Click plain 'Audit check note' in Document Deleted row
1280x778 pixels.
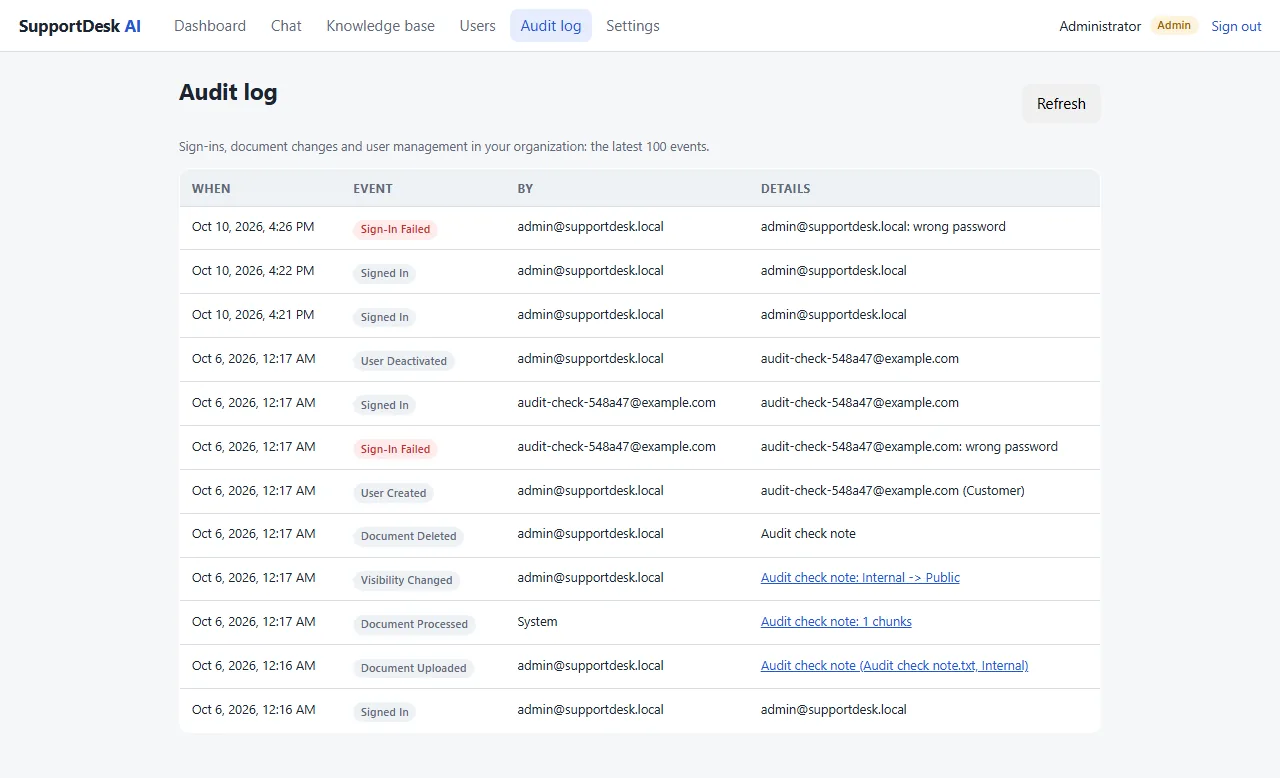point(808,534)
